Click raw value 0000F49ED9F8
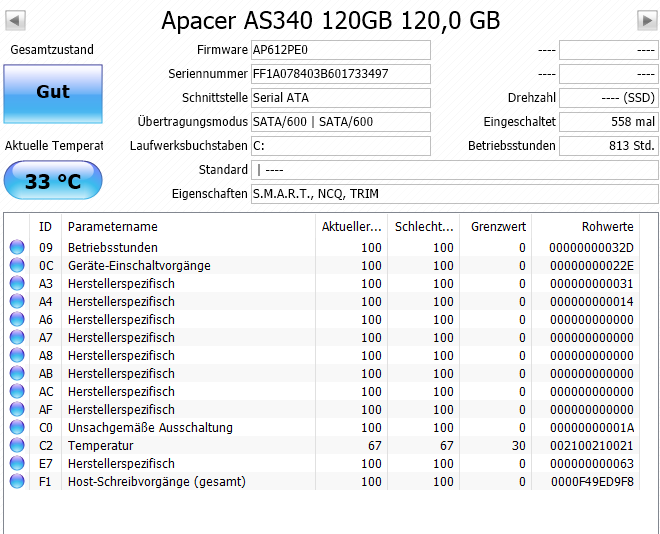 click(592, 481)
